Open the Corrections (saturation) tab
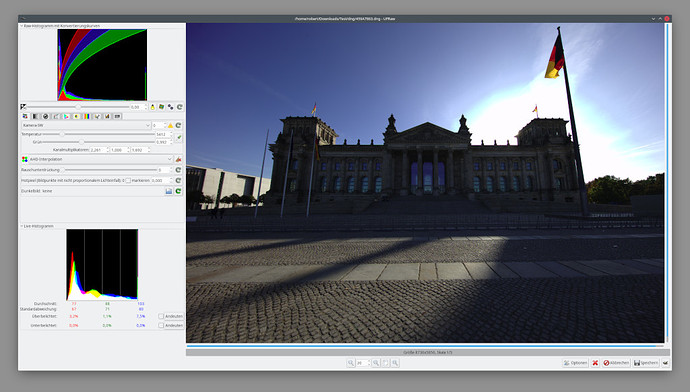 pyautogui.click(x=77, y=116)
